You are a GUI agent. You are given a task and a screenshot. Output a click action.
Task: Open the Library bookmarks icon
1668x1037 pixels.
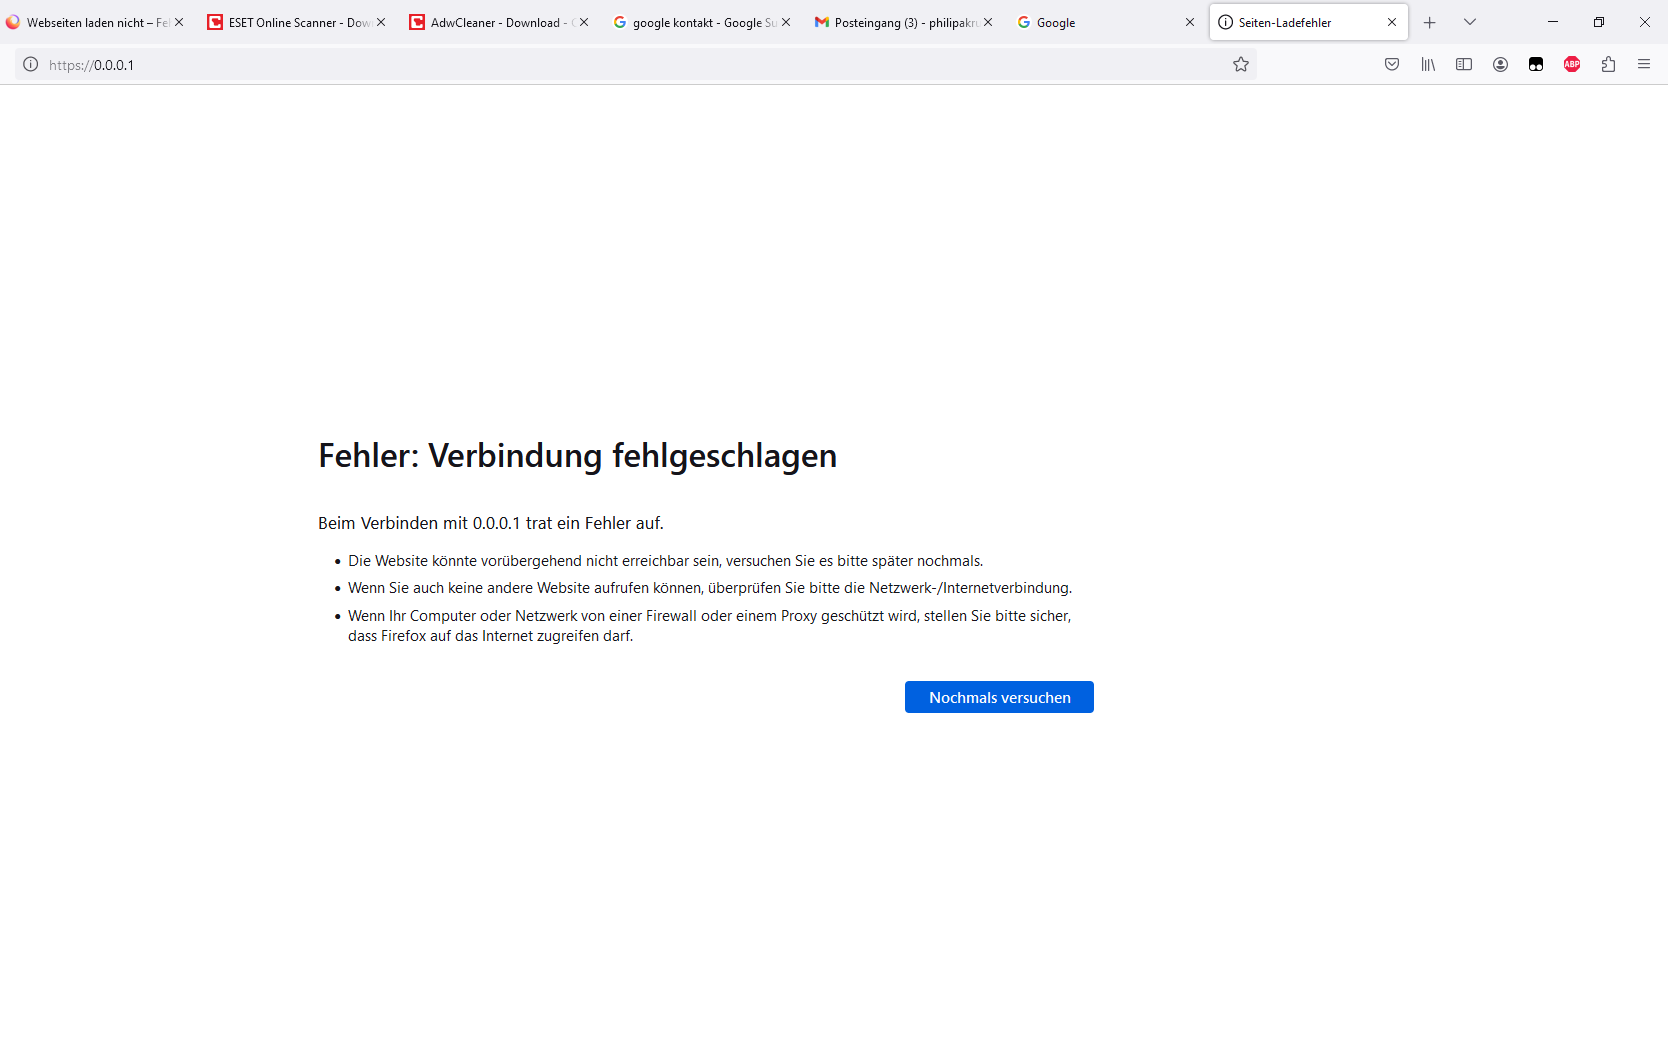(1428, 65)
